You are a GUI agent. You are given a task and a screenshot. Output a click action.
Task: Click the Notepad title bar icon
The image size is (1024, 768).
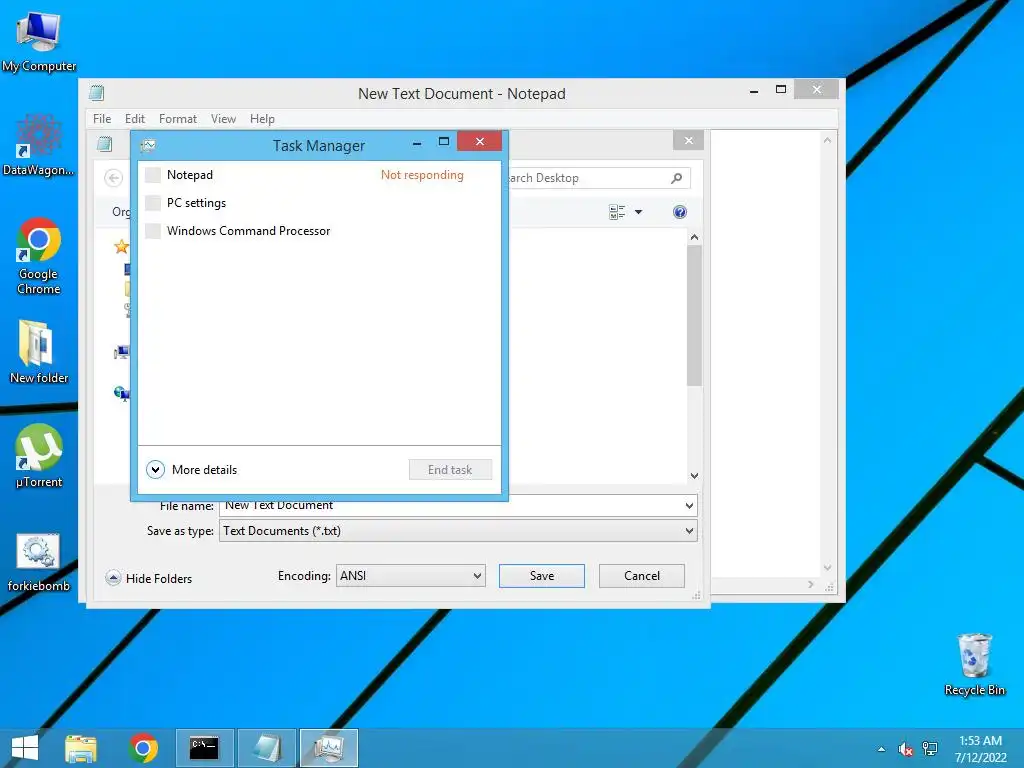pos(97,93)
